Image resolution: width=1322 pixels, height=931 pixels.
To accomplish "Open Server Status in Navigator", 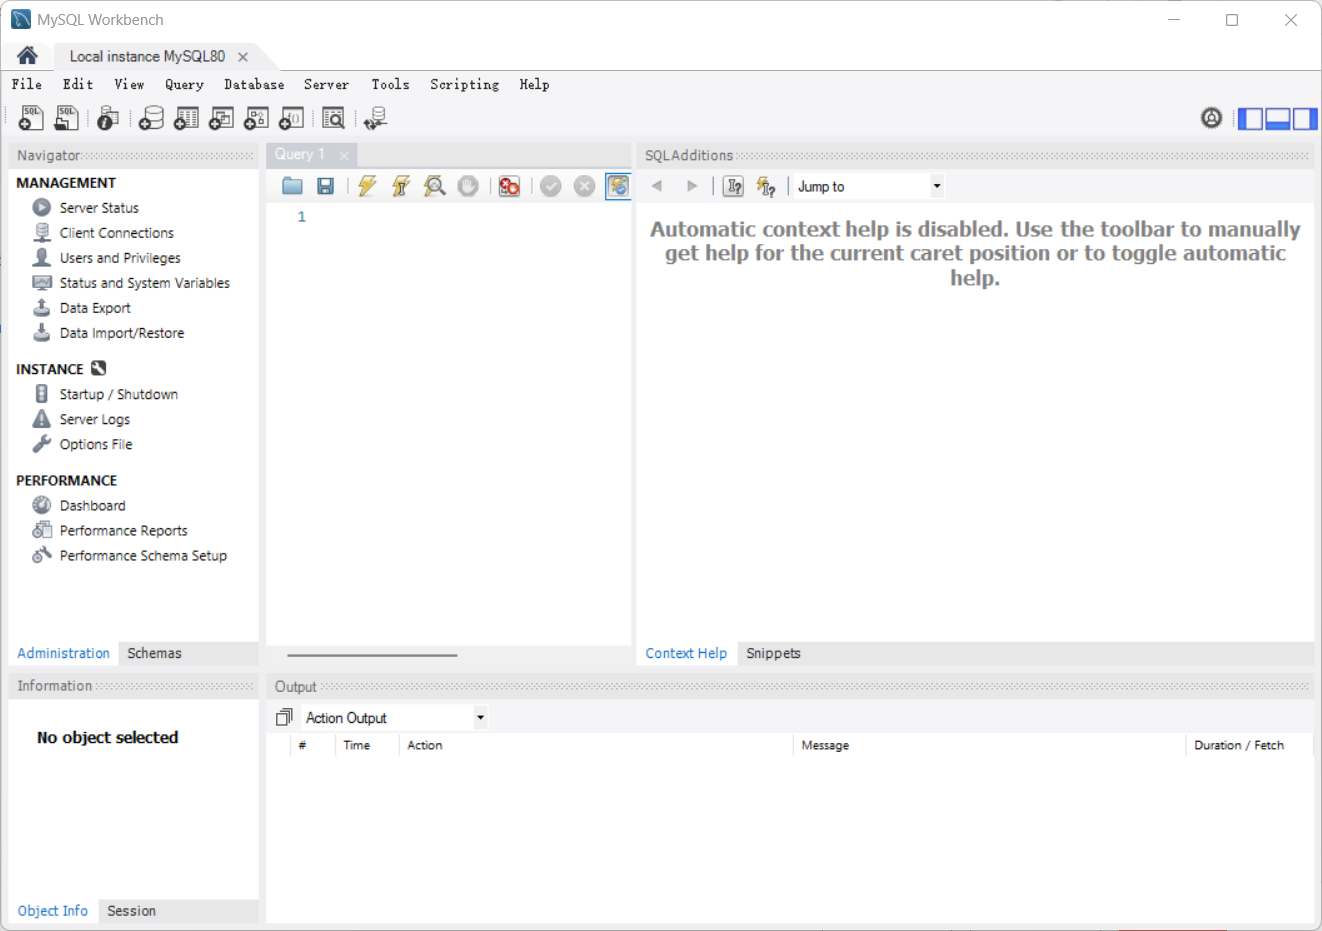I will tap(99, 208).
